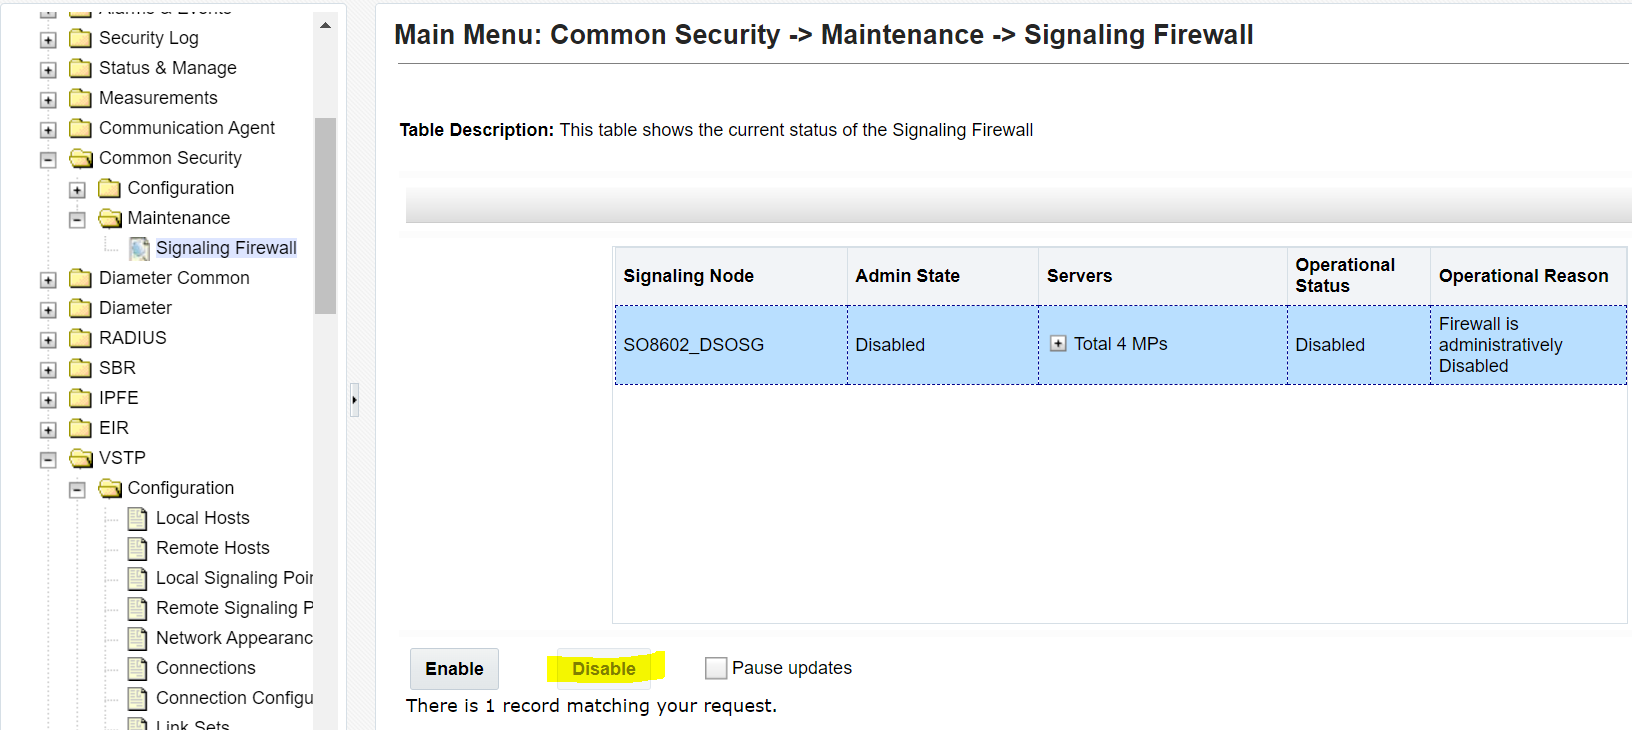Expand the Diameter Common tree node
The height and width of the screenshot is (730, 1632).
48,278
